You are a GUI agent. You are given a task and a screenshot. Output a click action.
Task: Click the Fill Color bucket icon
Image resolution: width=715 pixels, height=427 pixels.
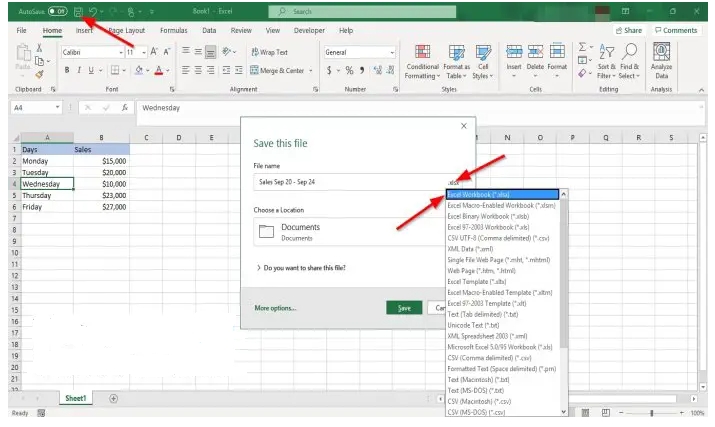pos(139,70)
